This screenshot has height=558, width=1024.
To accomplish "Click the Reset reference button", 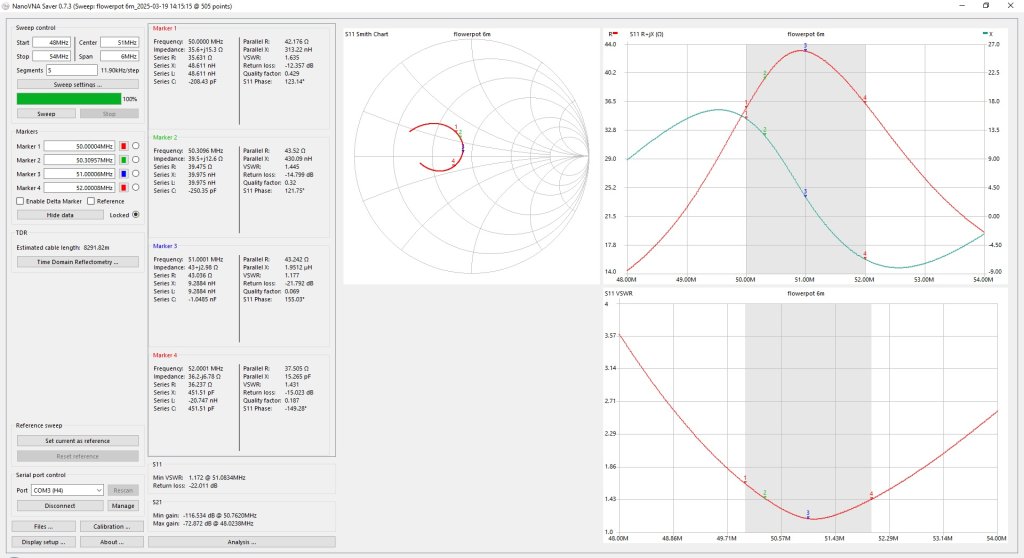I will [78, 456].
